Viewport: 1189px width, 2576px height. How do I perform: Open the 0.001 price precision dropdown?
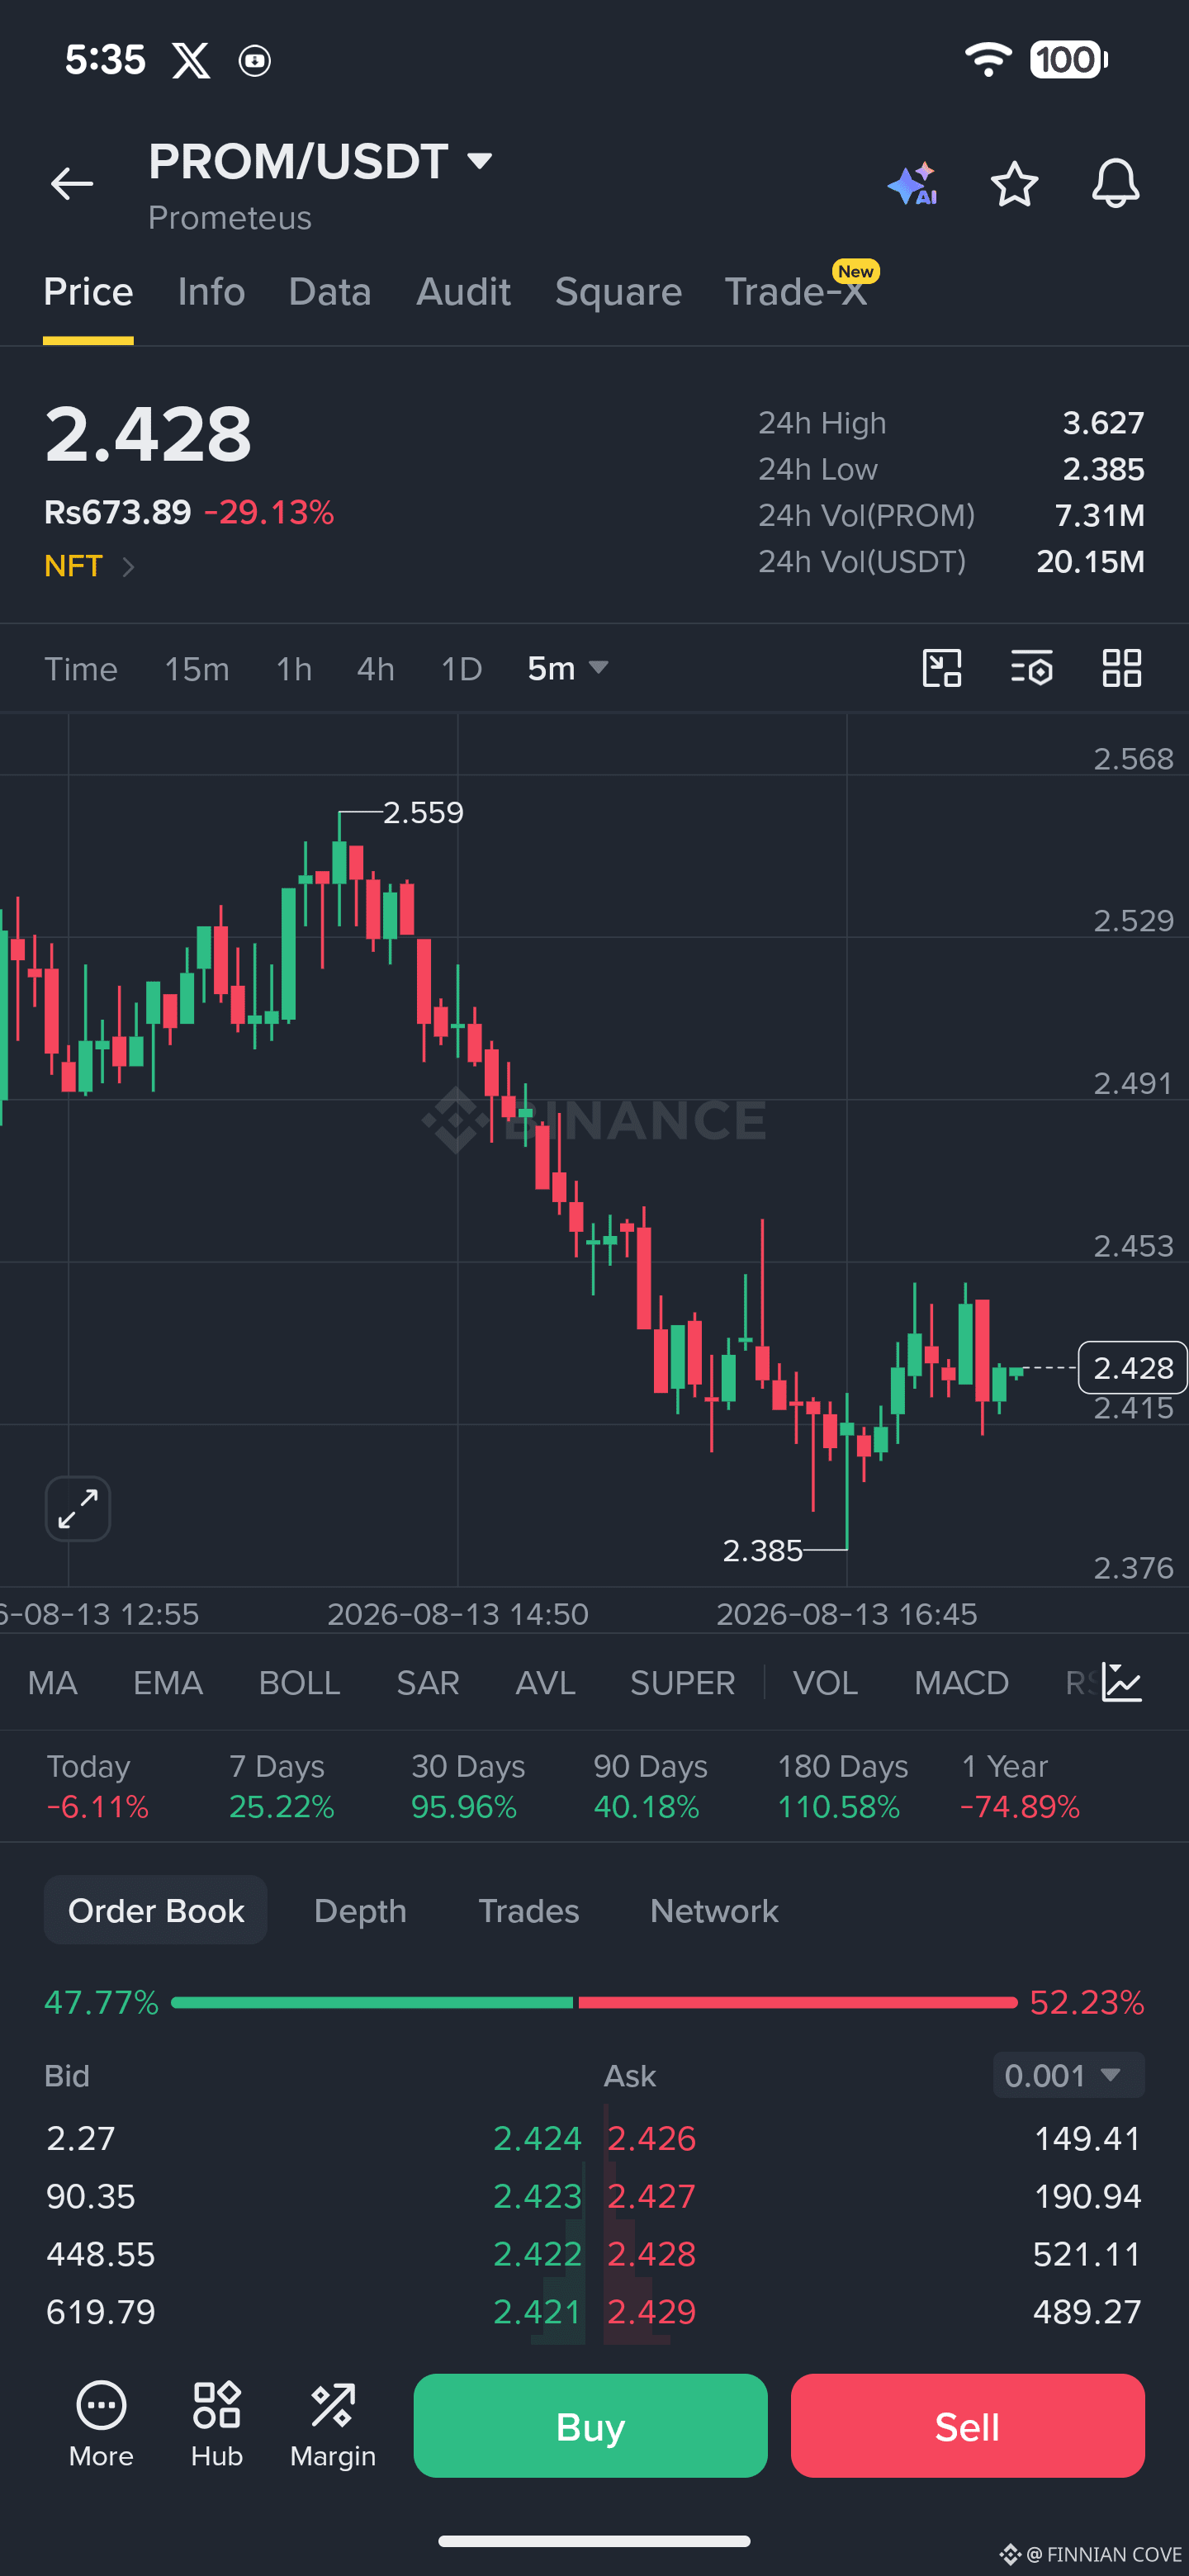tap(1068, 2075)
